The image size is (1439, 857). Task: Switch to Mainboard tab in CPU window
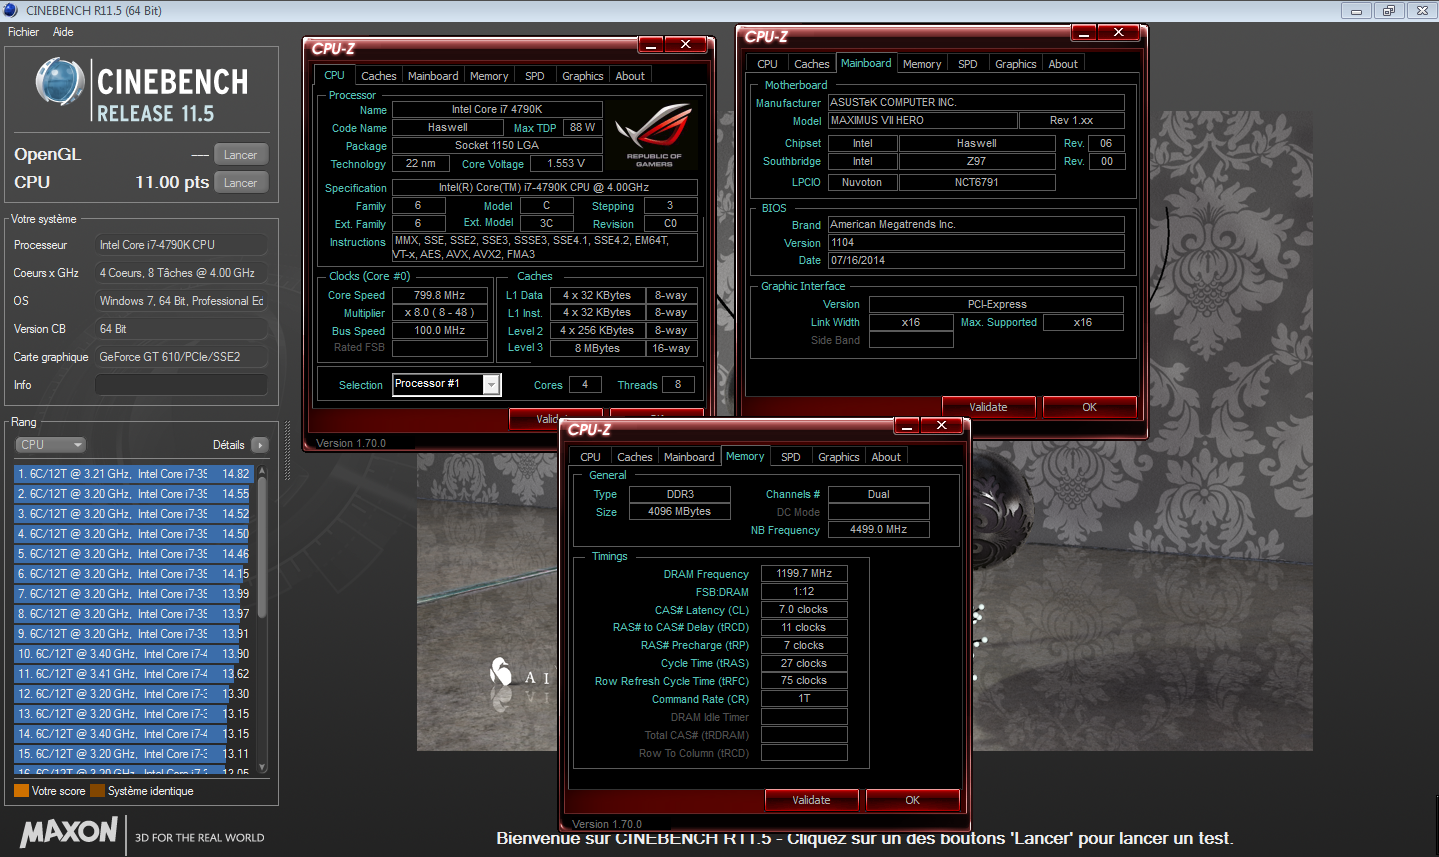[433, 76]
